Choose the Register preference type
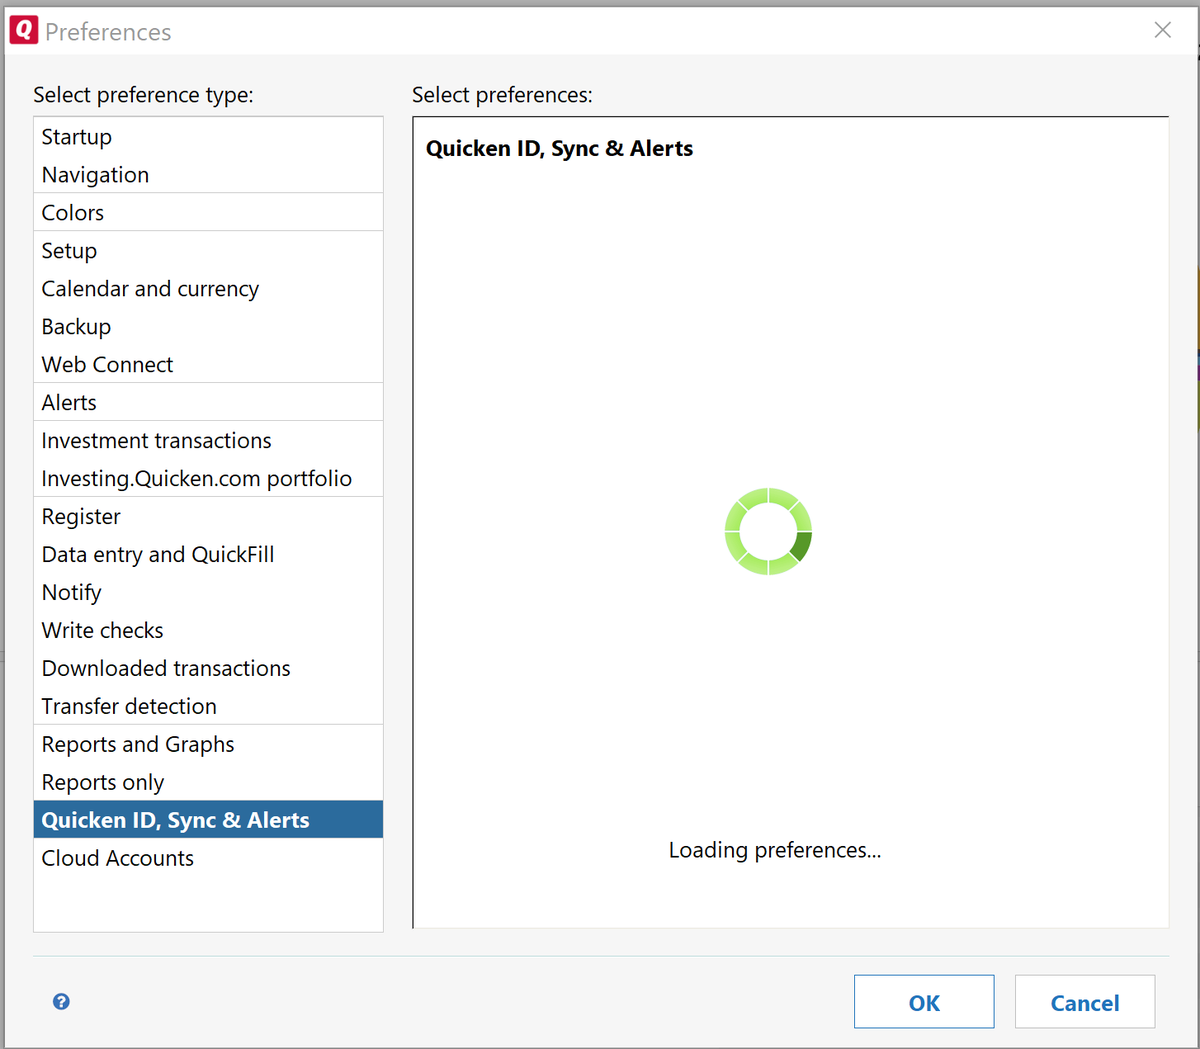The image size is (1200, 1049). 208,517
